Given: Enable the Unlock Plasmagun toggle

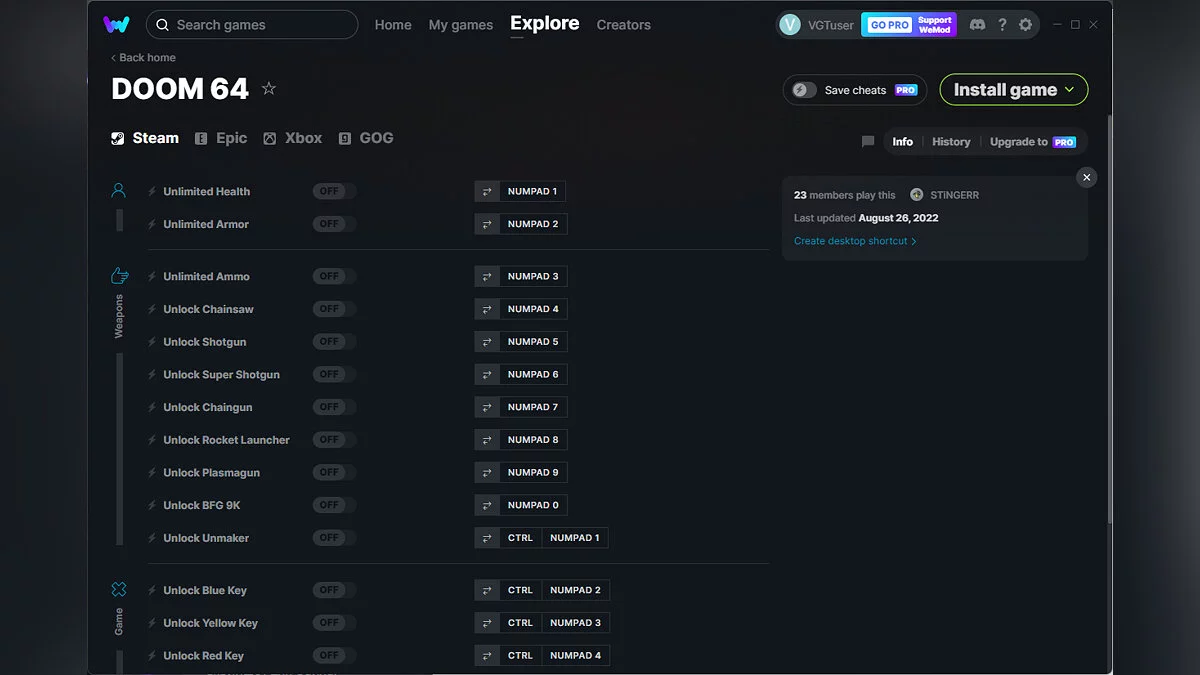Looking at the screenshot, I should [334, 472].
